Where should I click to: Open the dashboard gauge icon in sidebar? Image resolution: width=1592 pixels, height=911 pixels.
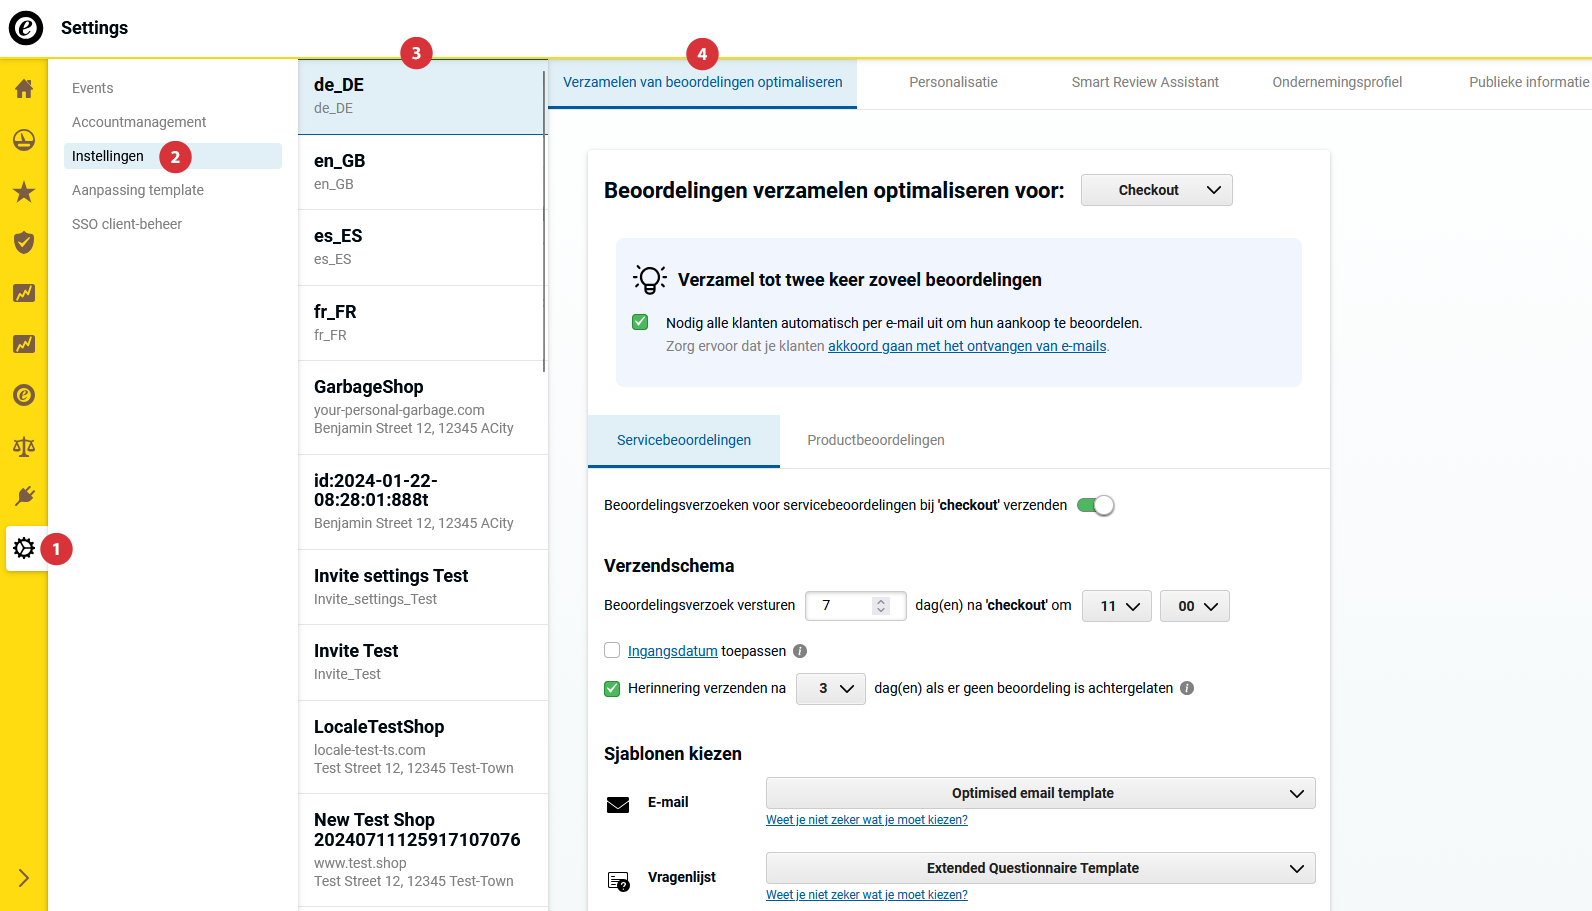click(x=24, y=140)
